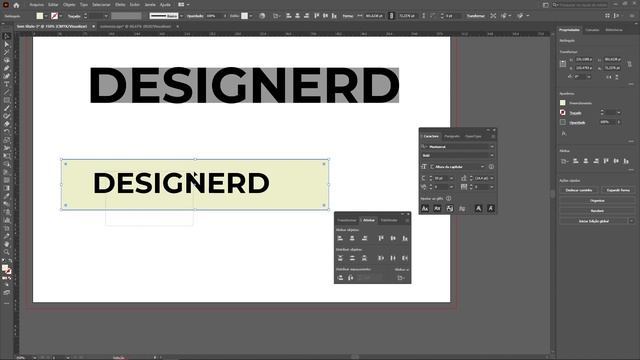Click the Deslocar caminho button
The height and width of the screenshot is (360, 640).
click(579, 190)
